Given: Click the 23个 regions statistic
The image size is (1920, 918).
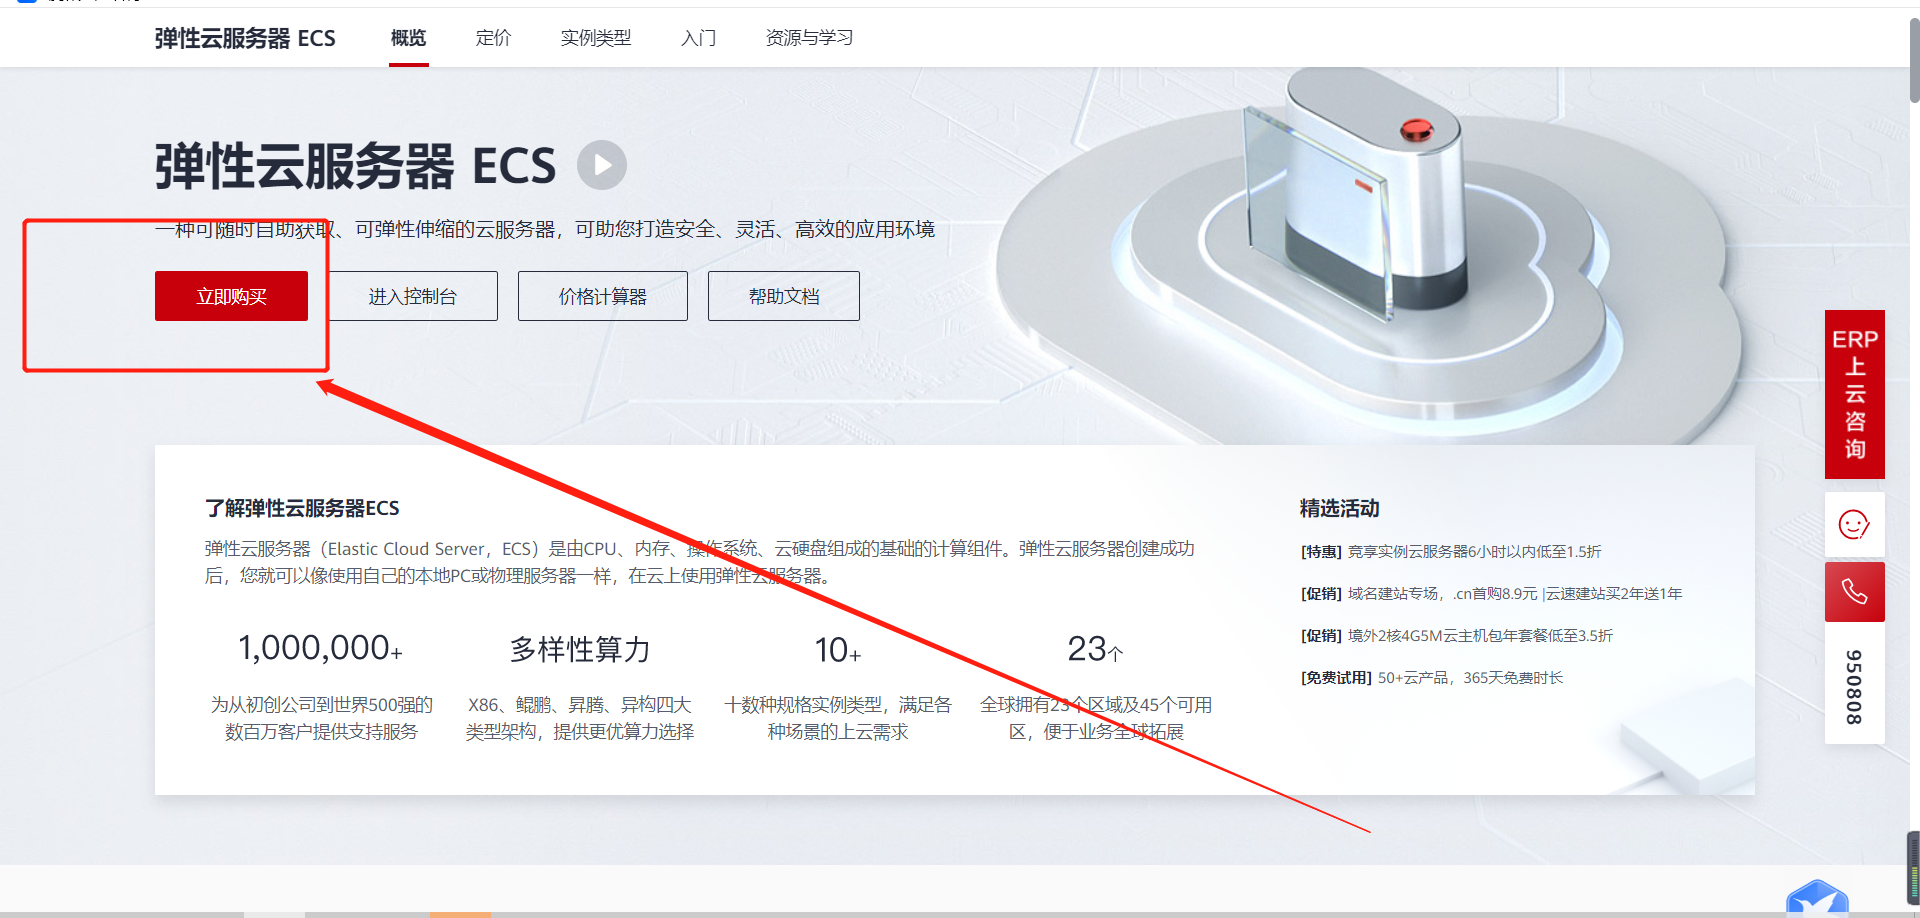Looking at the screenshot, I should (1096, 650).
